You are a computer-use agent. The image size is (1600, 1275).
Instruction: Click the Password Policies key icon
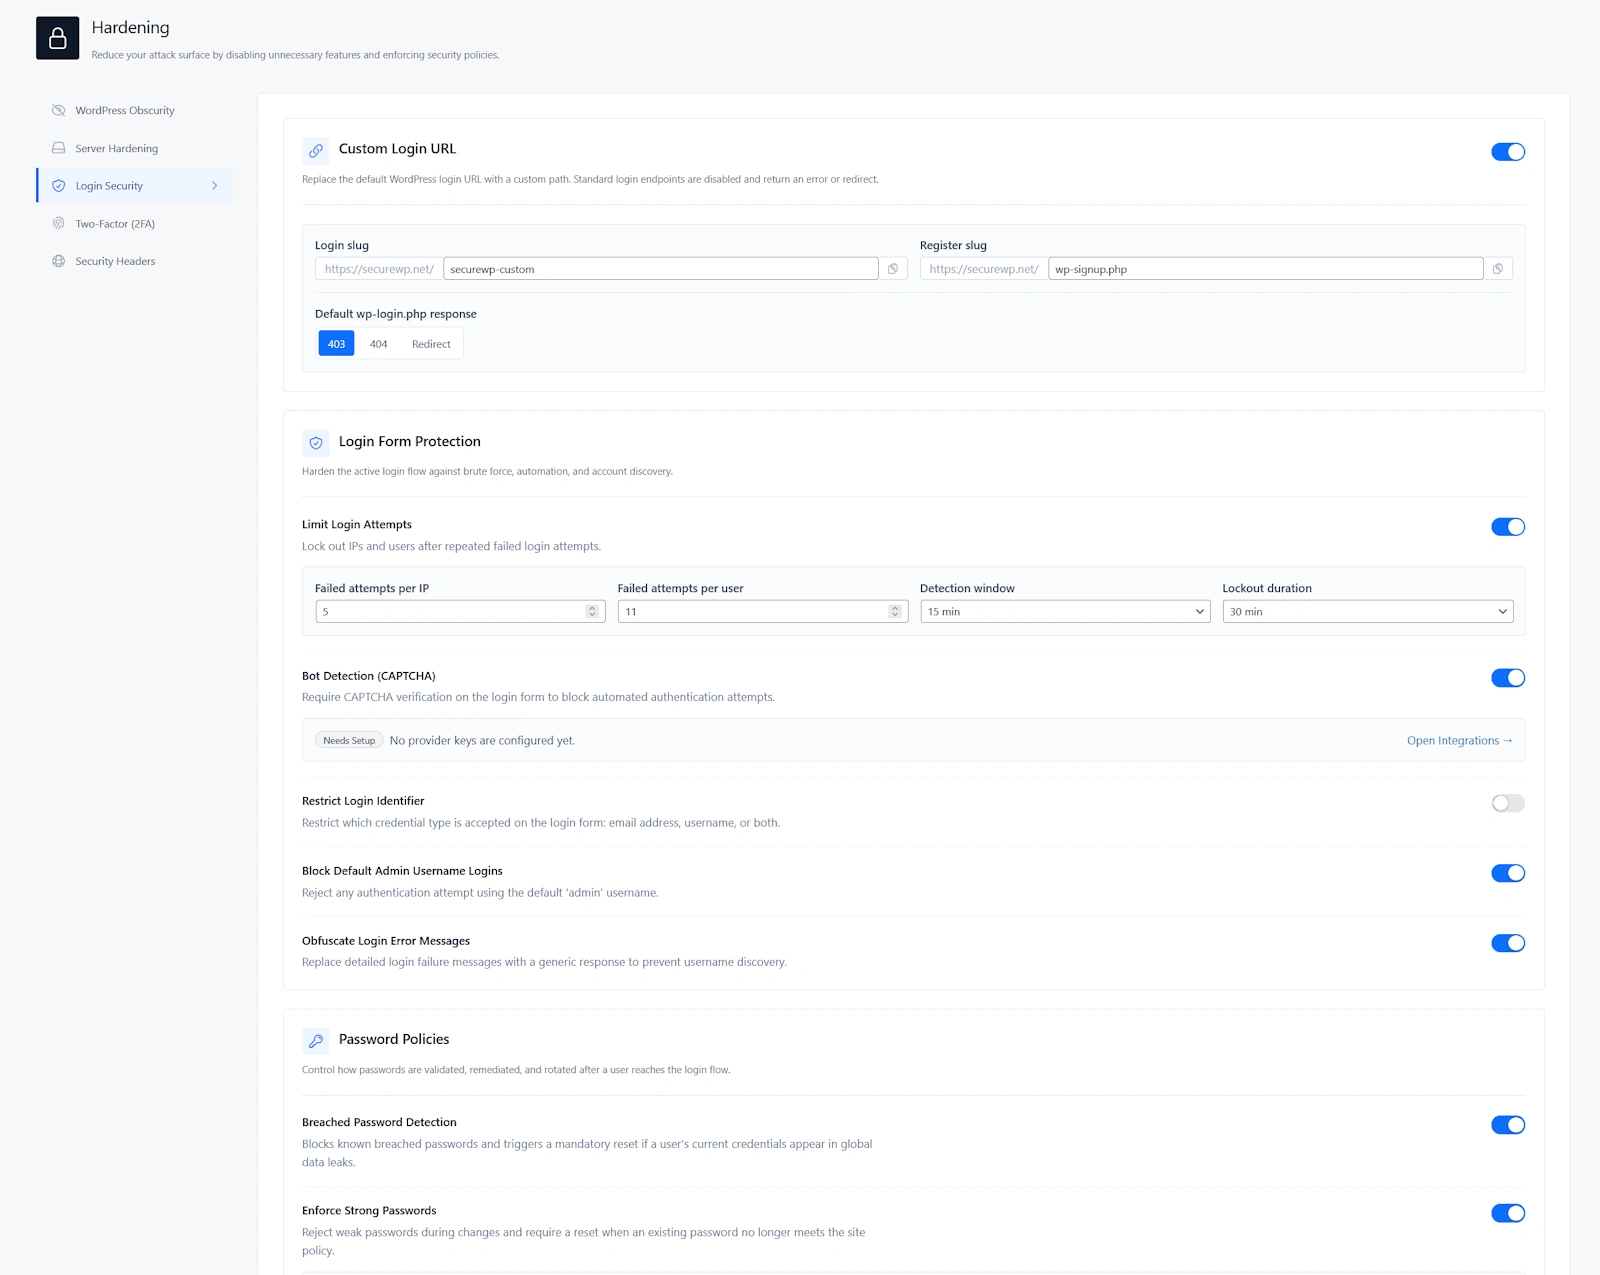[x=316, y=1041]
